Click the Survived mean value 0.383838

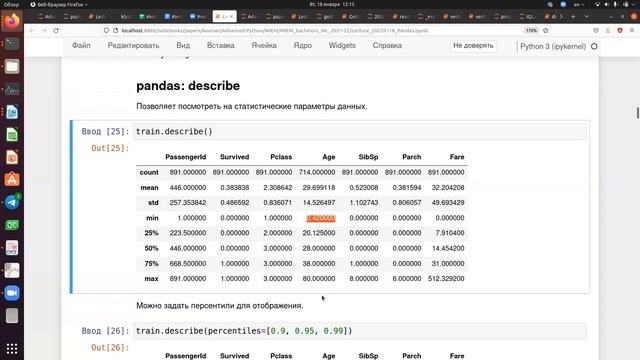point(235,188)
